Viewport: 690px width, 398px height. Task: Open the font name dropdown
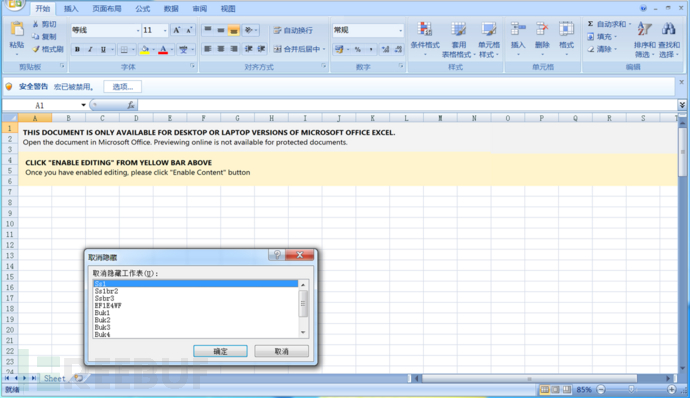coord(138,30)
